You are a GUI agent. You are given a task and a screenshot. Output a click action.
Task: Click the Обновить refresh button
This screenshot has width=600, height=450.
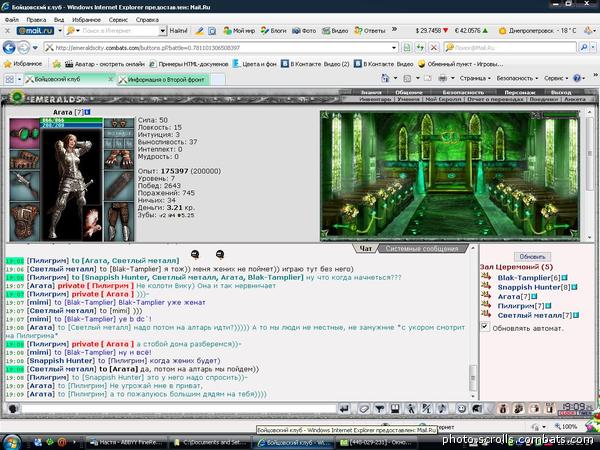click(x=532, y=256)
